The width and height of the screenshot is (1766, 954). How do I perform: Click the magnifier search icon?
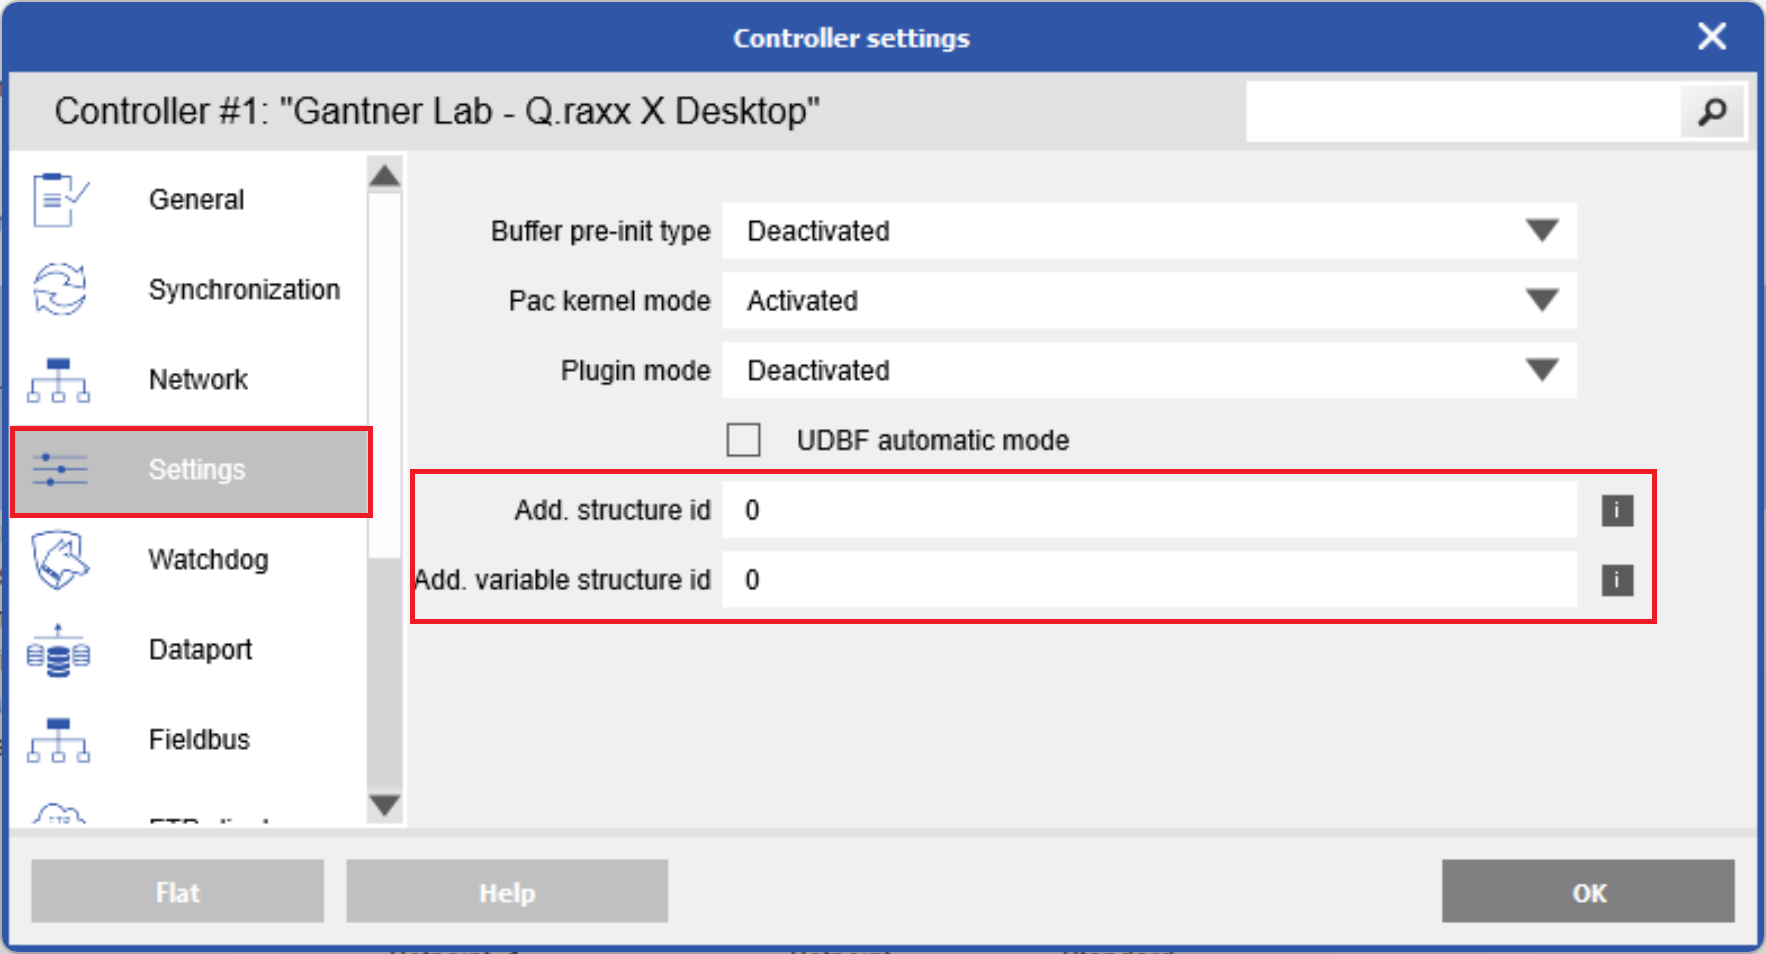1712,111
